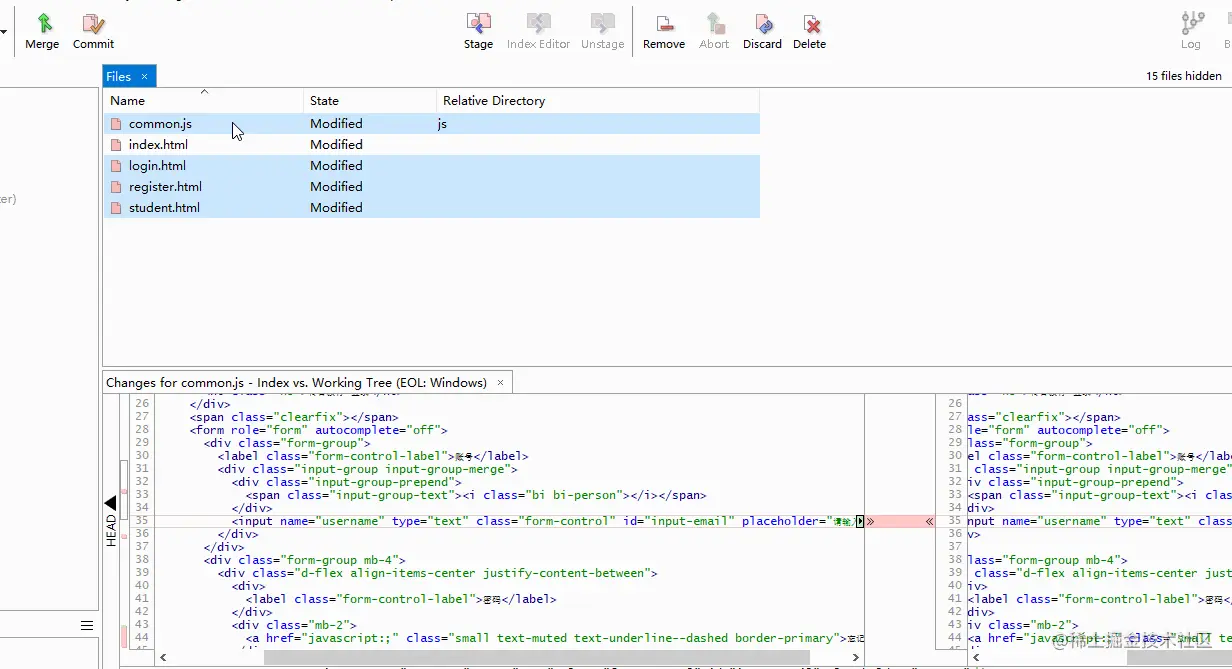
Task: Click the file icon beside login.html
Action: [x=116, y=166]
